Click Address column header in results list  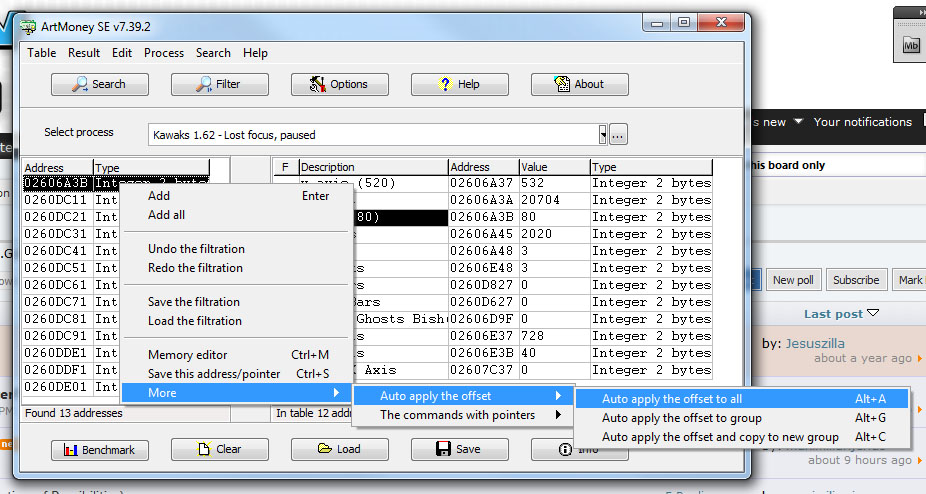click(x=58, y=168)
